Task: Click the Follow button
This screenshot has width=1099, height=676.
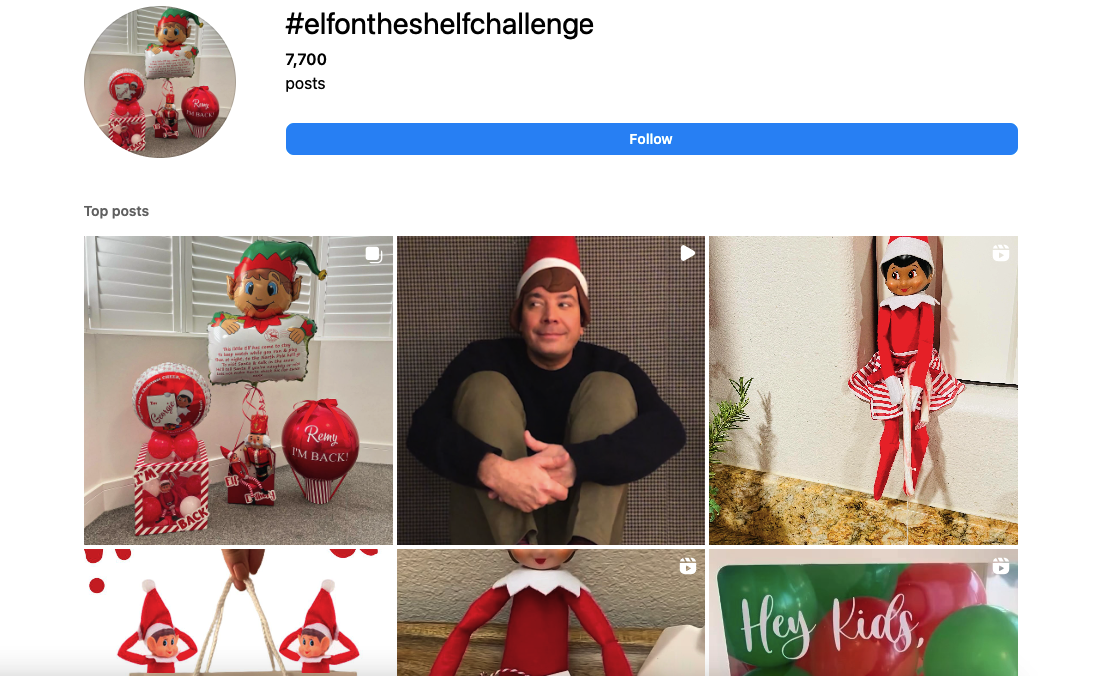Action: click(651, 139)
